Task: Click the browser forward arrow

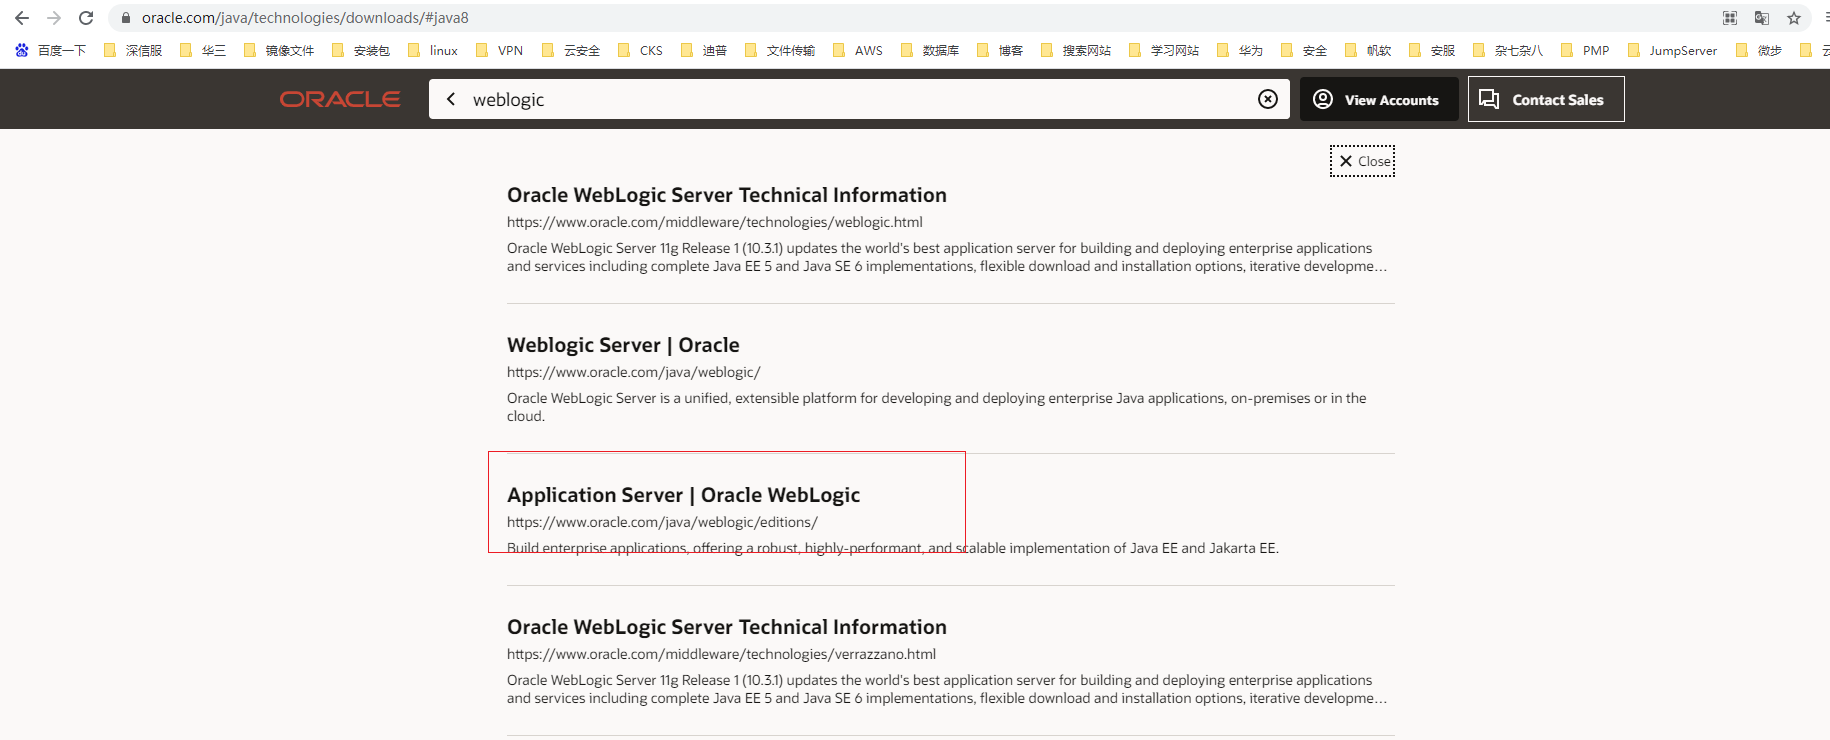Action: (54, 18)
